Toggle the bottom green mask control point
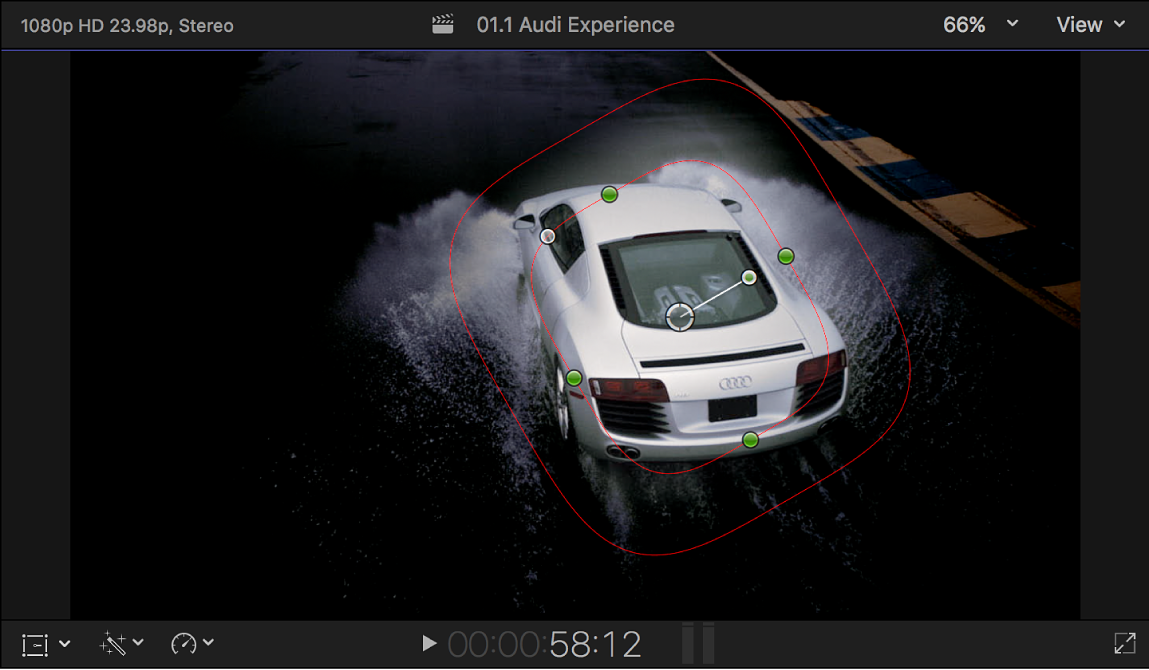Viewport: 1149px width, 670px height. pos(750,440)
